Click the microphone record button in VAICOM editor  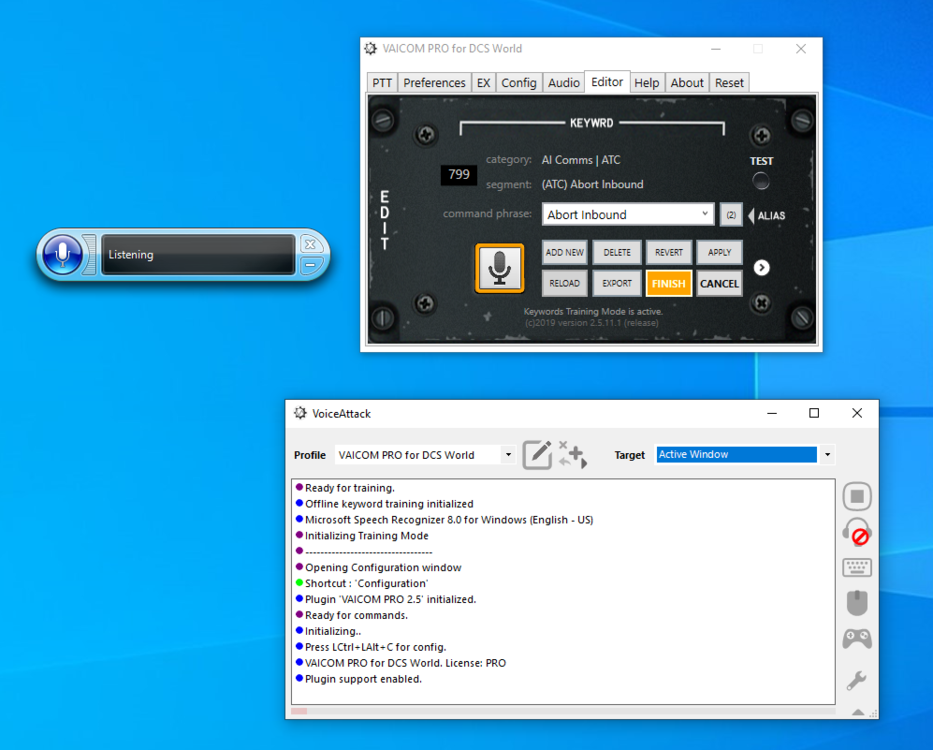[x=499, y=268]
